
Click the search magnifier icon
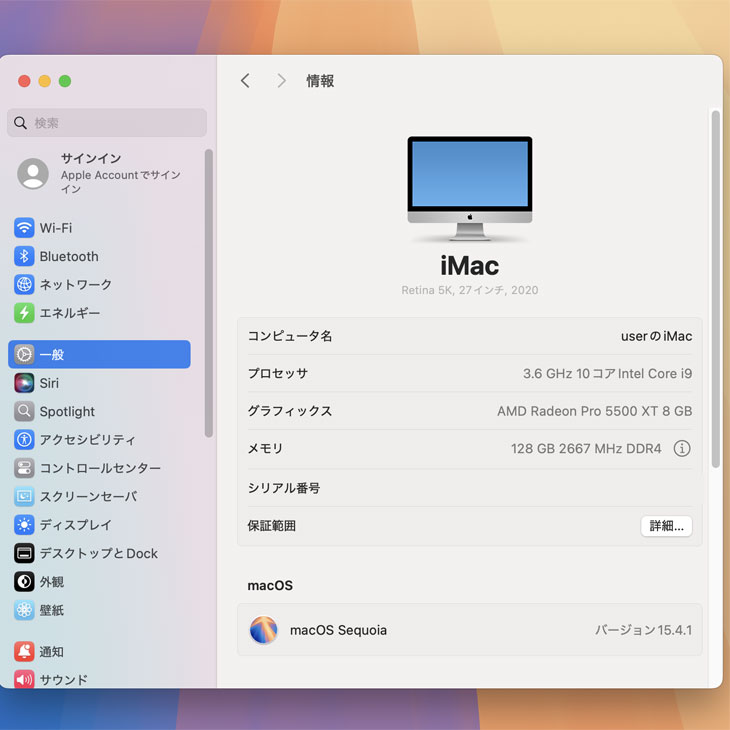[20, 123]
